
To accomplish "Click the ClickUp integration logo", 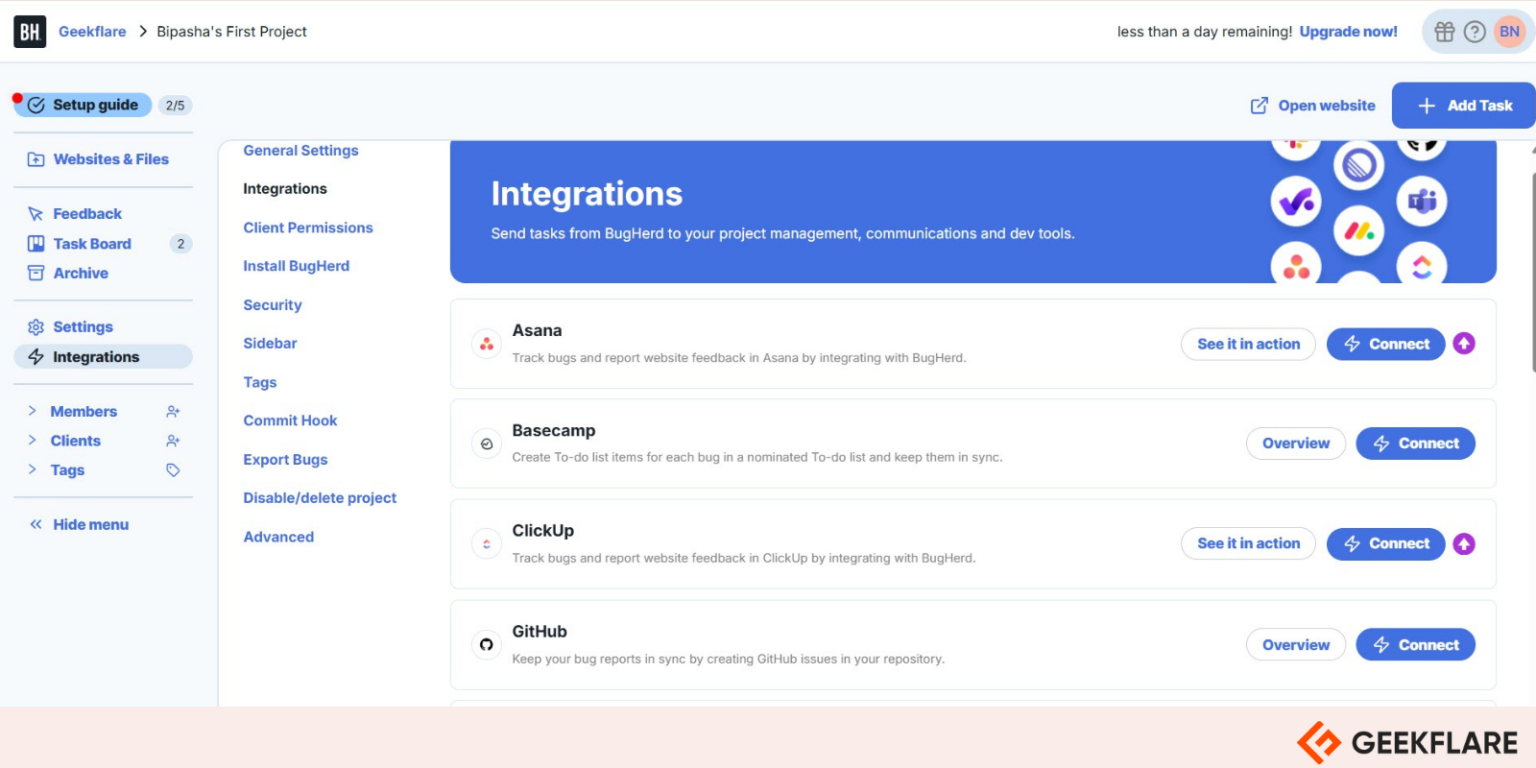I will (486, 543).
